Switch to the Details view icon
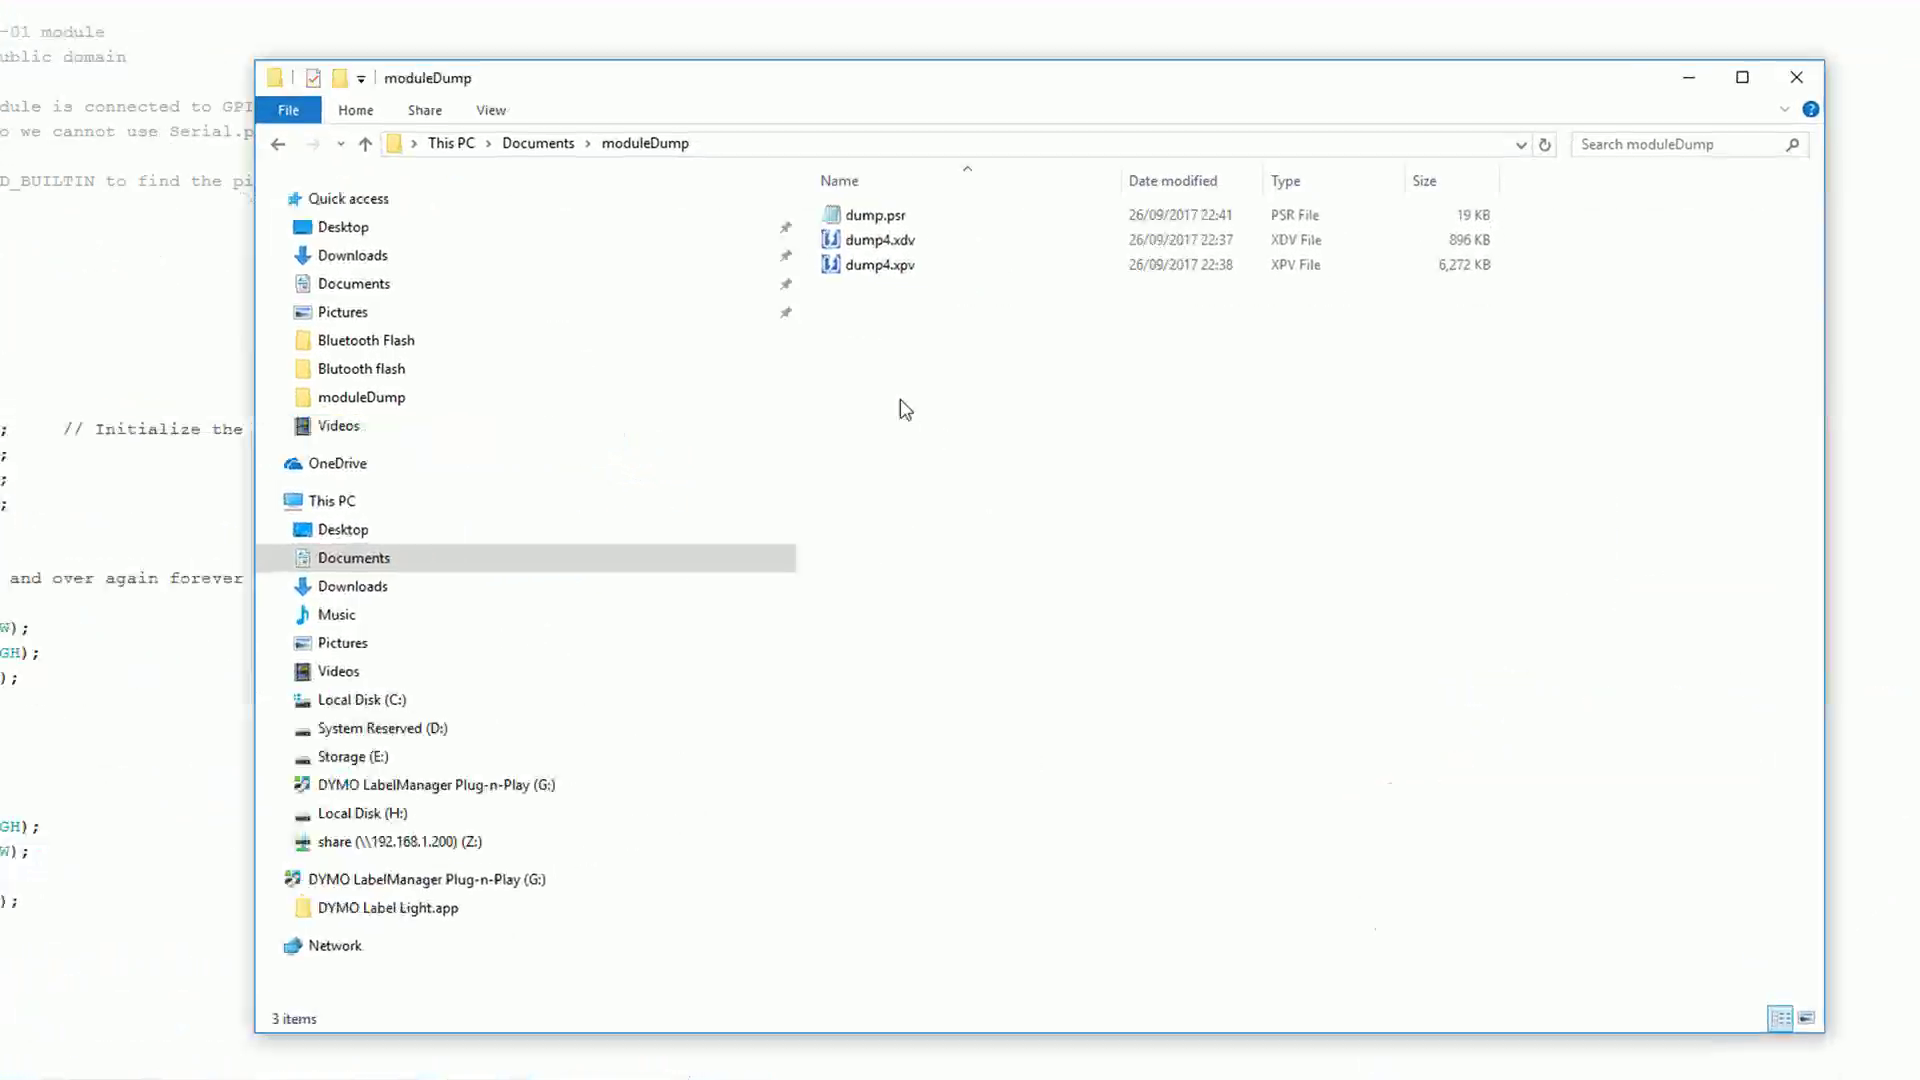The image size is (1920, 1080). pos(1780,1018)
